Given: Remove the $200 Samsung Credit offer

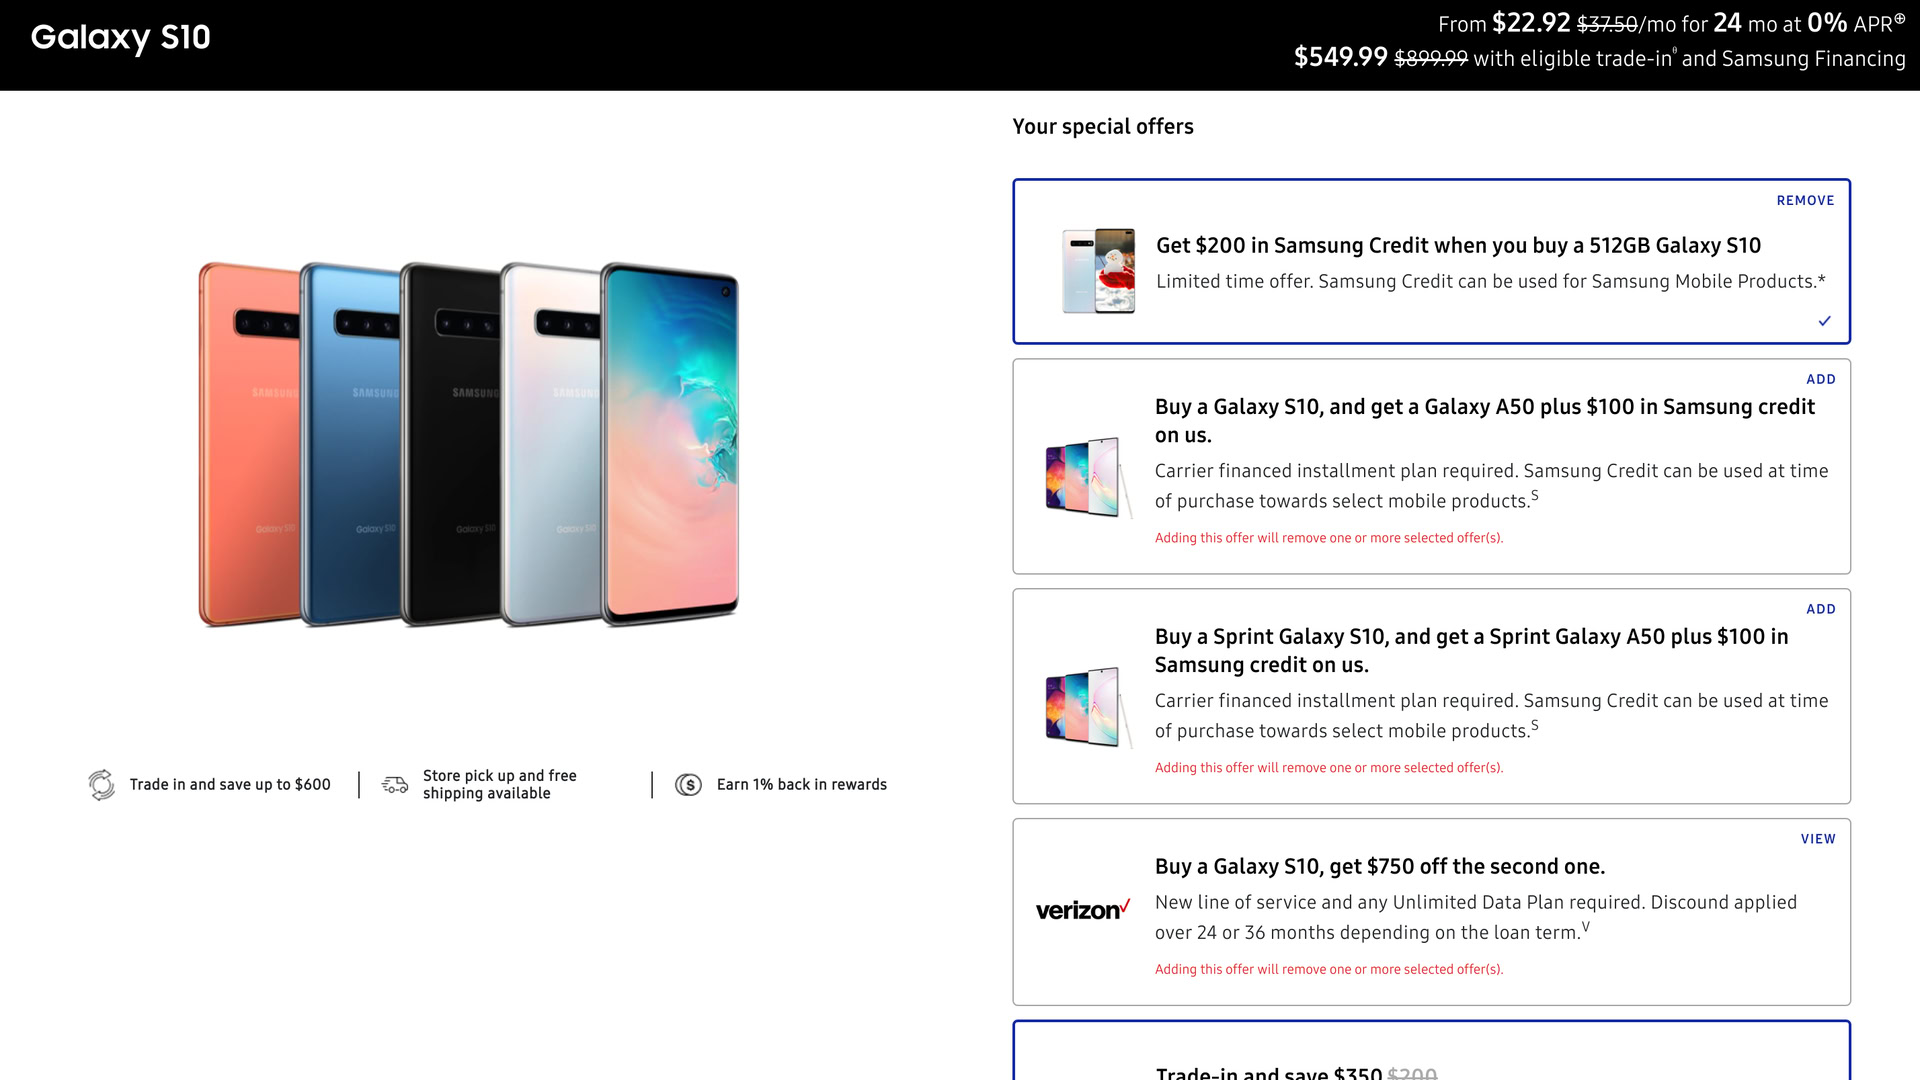Looking at the screenshot, I should point(1805,201).
